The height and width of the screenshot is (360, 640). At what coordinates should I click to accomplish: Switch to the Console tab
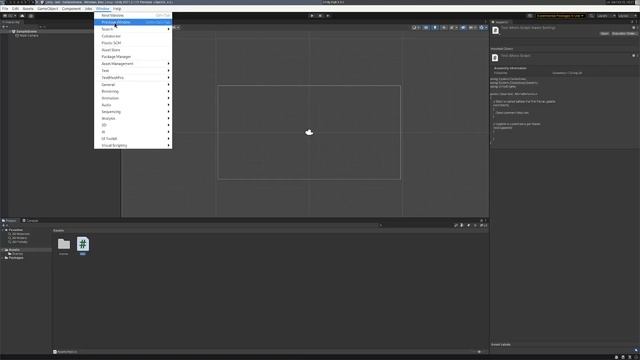pos(31,220)
